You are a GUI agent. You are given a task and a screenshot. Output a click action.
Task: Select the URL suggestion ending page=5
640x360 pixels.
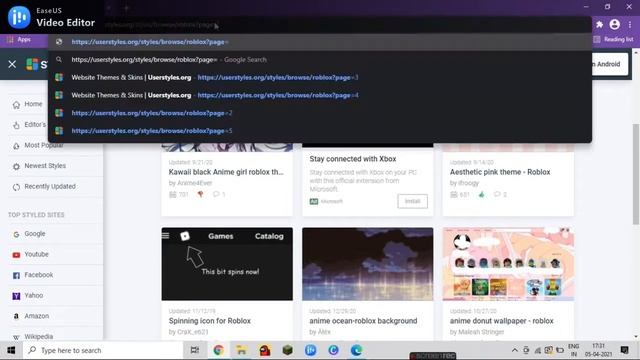tap(320, 131)
